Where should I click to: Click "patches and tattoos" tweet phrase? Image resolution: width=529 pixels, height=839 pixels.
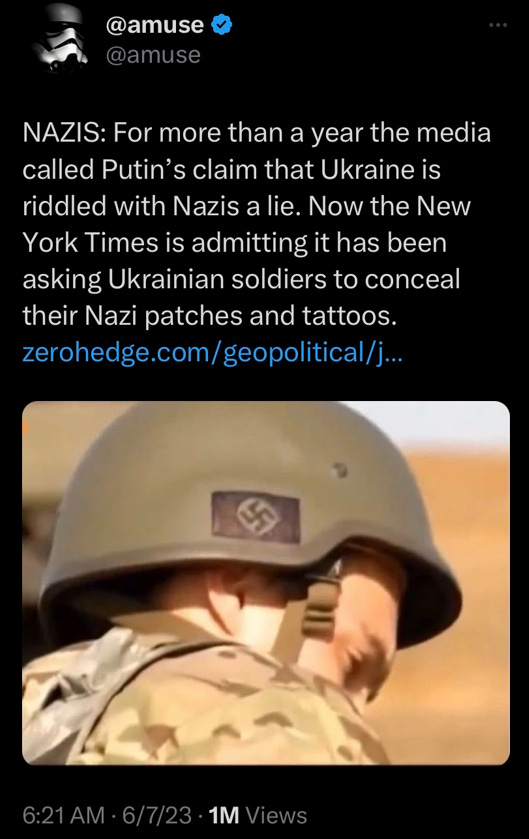coord(271,315)
